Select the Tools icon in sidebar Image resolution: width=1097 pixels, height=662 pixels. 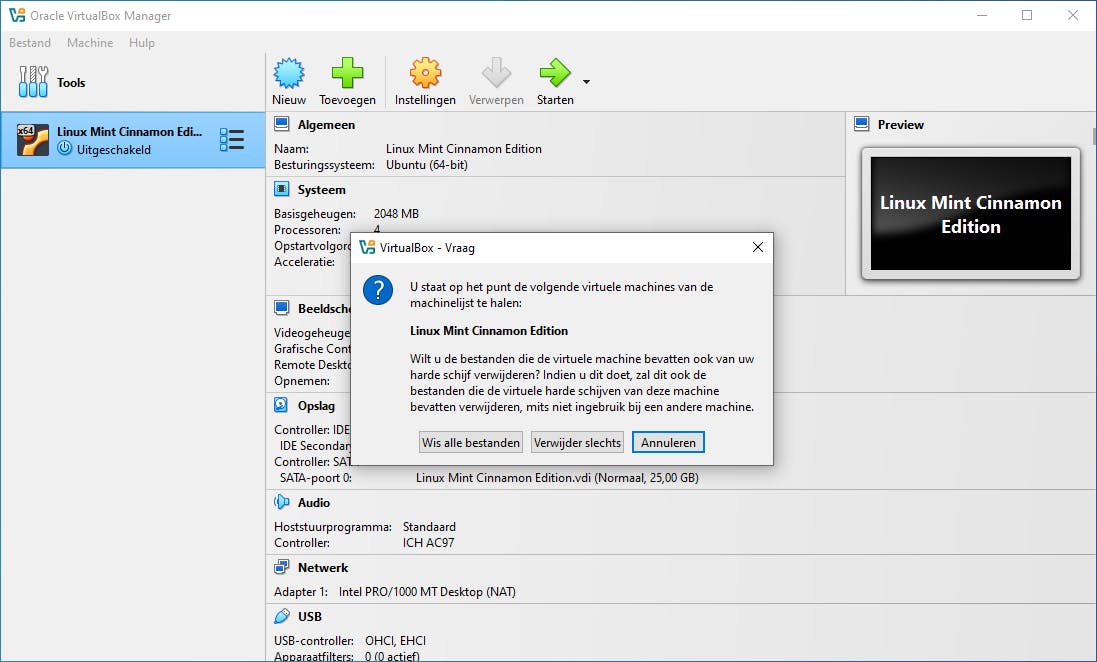click(33, 82)
